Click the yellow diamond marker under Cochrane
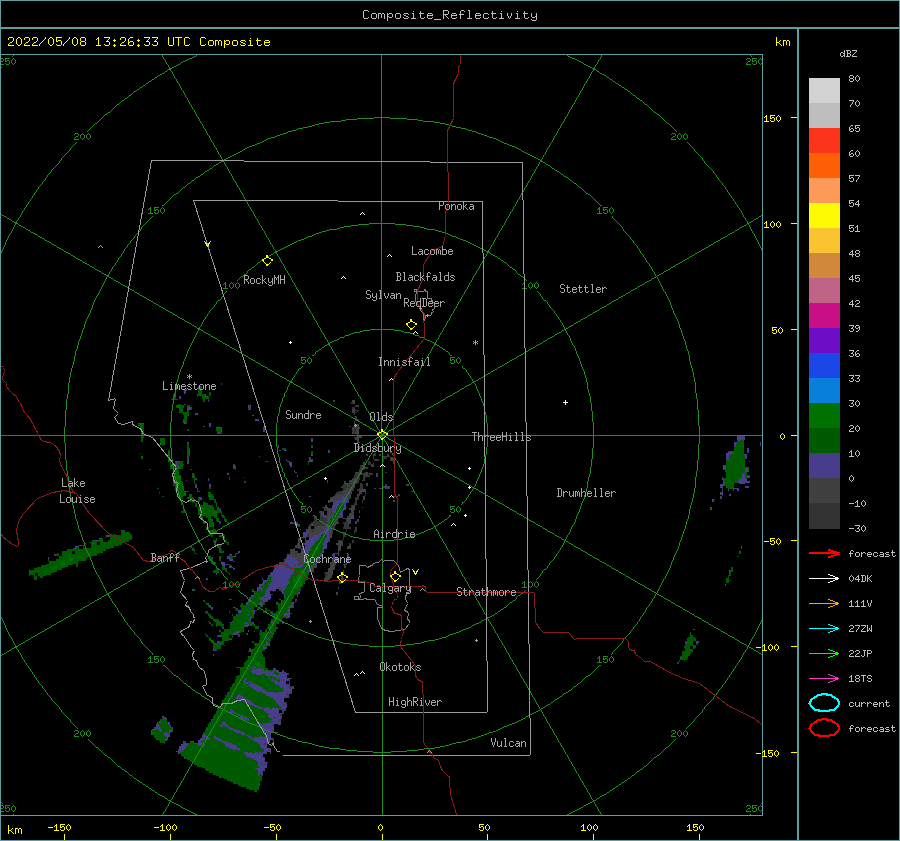Viewport: 900px width, 841px height. [x=343, y=578]
